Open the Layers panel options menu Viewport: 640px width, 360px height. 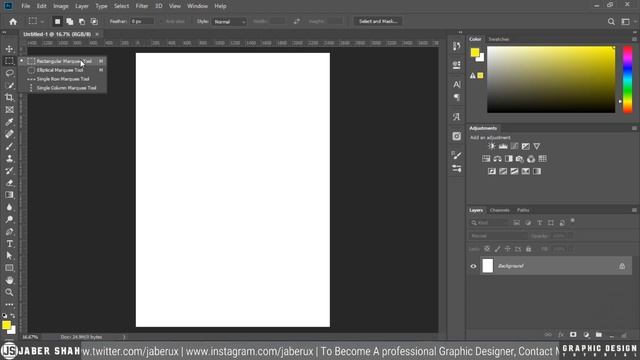click(x=634, y=210)
